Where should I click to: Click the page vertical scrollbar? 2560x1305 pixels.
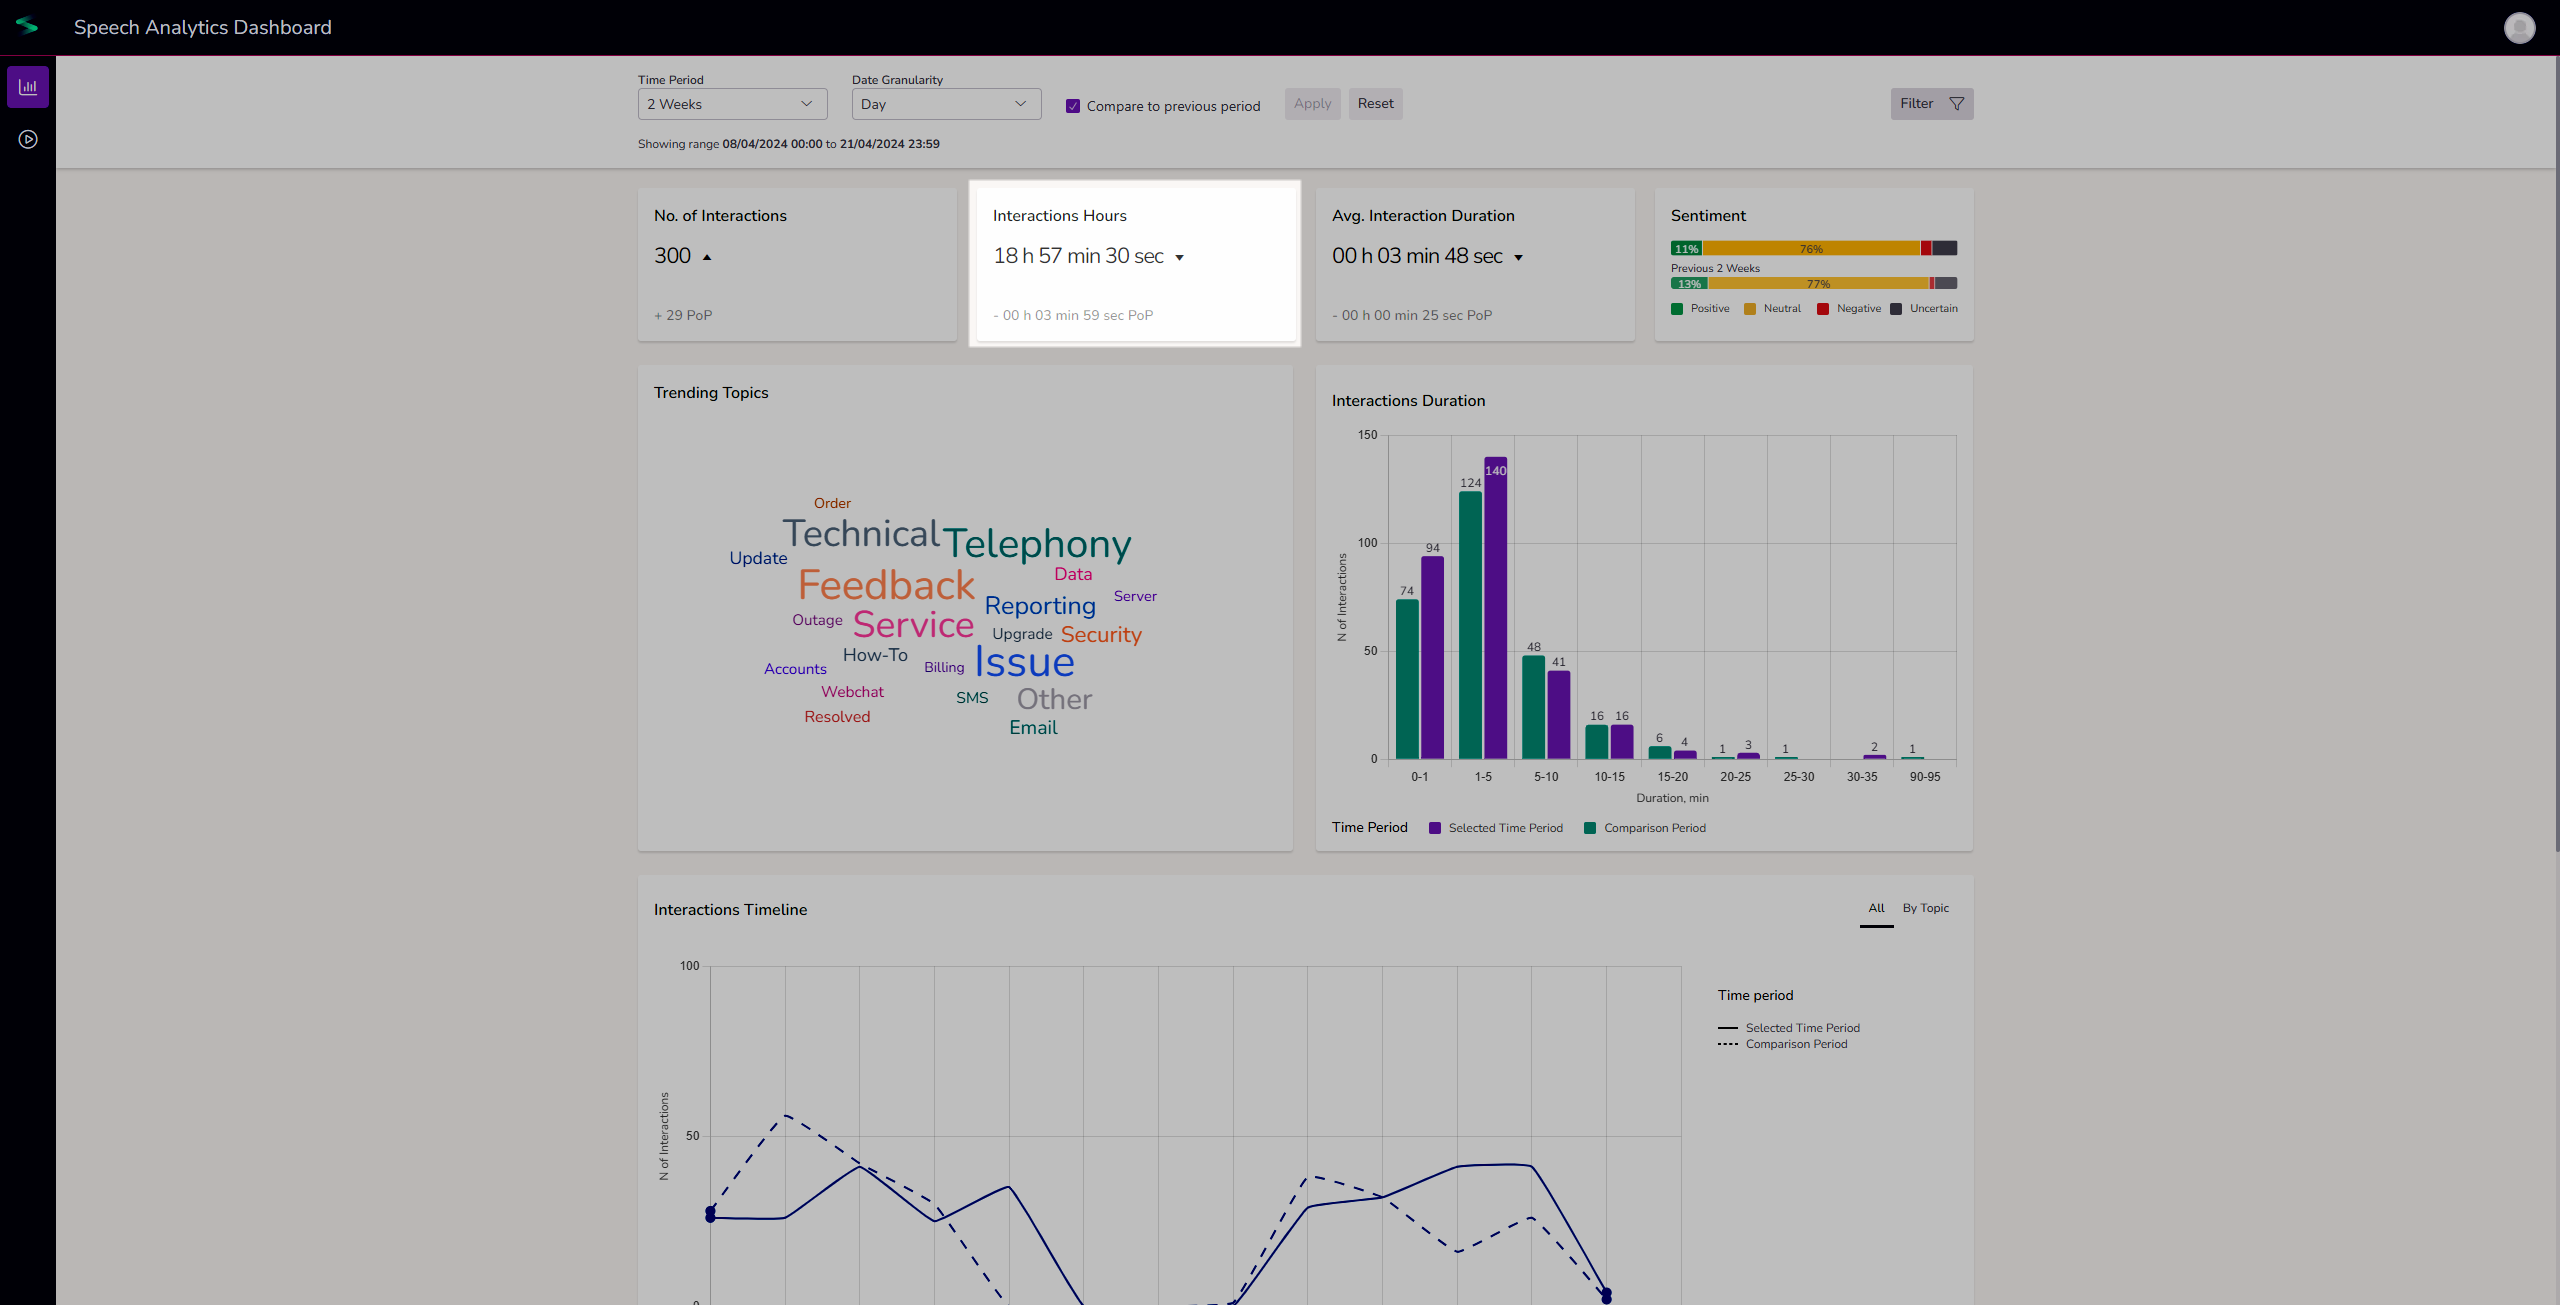(2556, 455)
